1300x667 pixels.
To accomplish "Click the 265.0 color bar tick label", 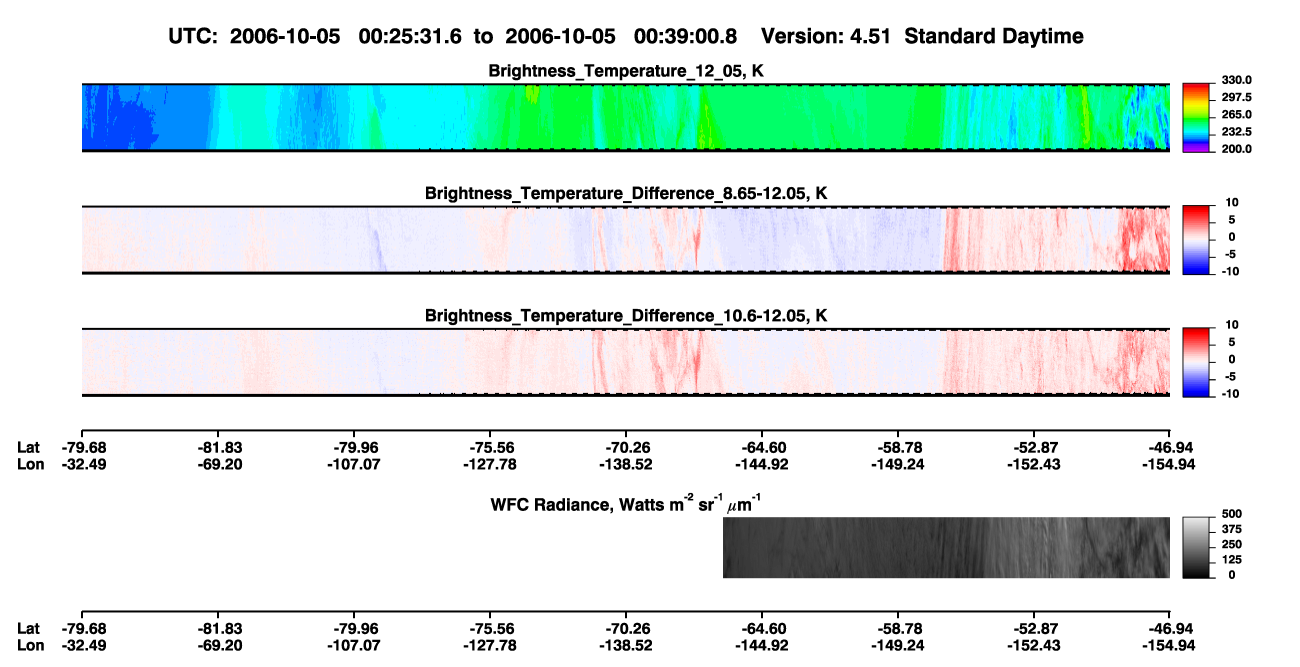I will (x=1237, y=114).
